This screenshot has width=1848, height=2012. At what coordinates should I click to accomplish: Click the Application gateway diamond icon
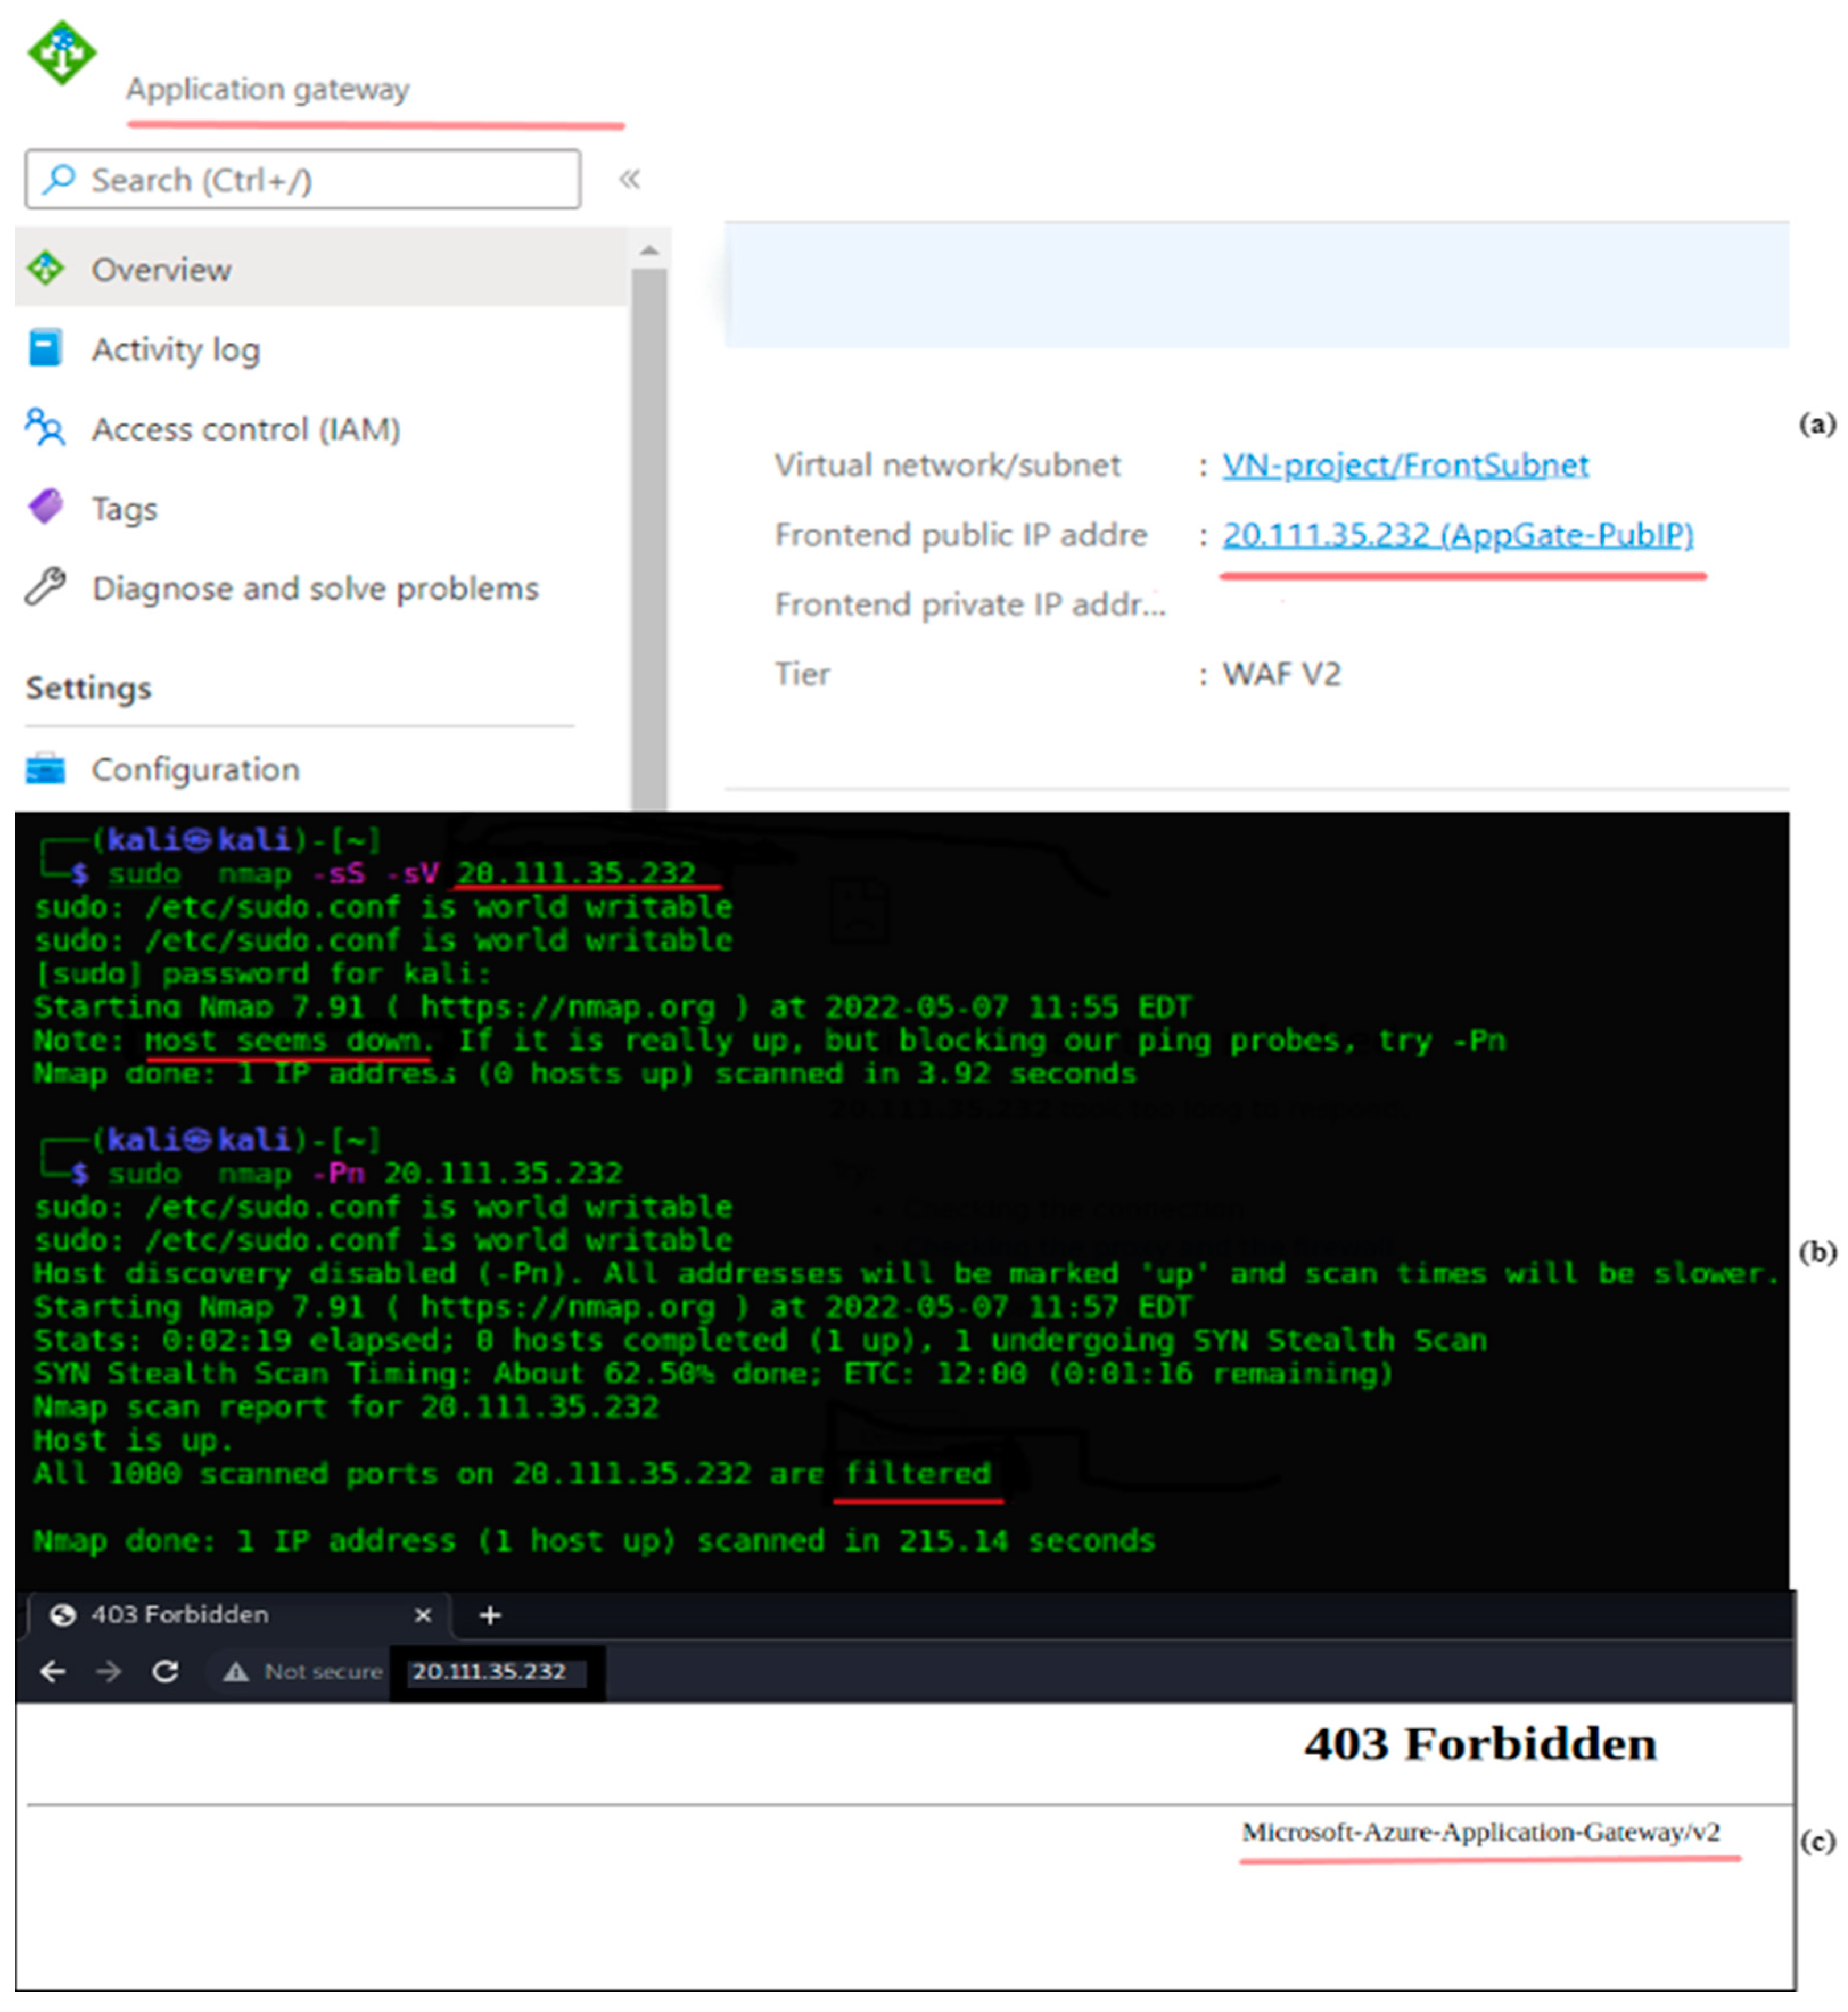point(62,53)
